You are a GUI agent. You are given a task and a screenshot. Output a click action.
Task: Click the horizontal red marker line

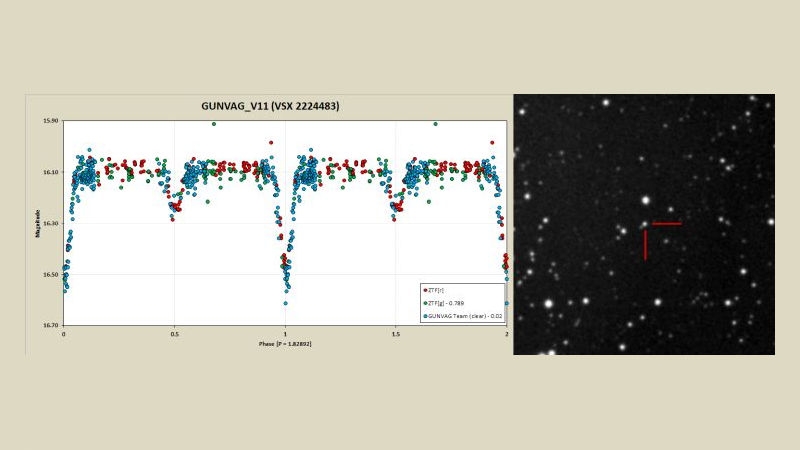click(x=667, y=224)
